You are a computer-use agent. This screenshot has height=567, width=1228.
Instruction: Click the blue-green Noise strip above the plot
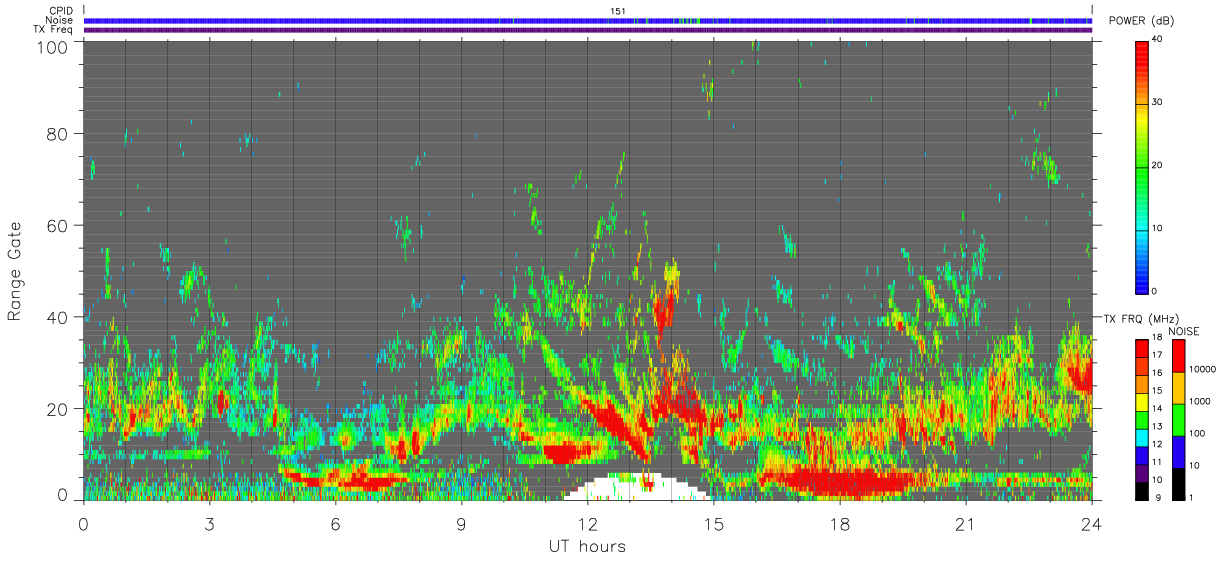click(x=588, y=20)
